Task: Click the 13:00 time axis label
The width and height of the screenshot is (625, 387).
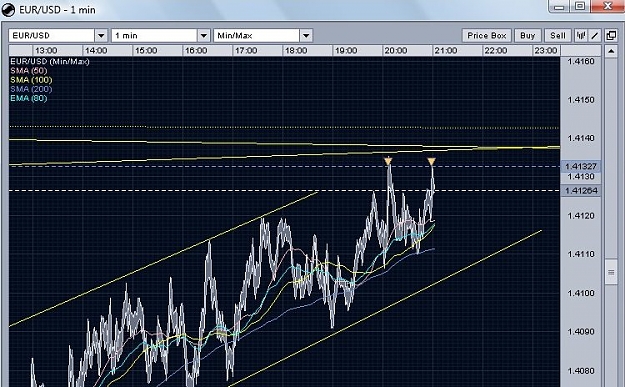Action: click(46, 51)
